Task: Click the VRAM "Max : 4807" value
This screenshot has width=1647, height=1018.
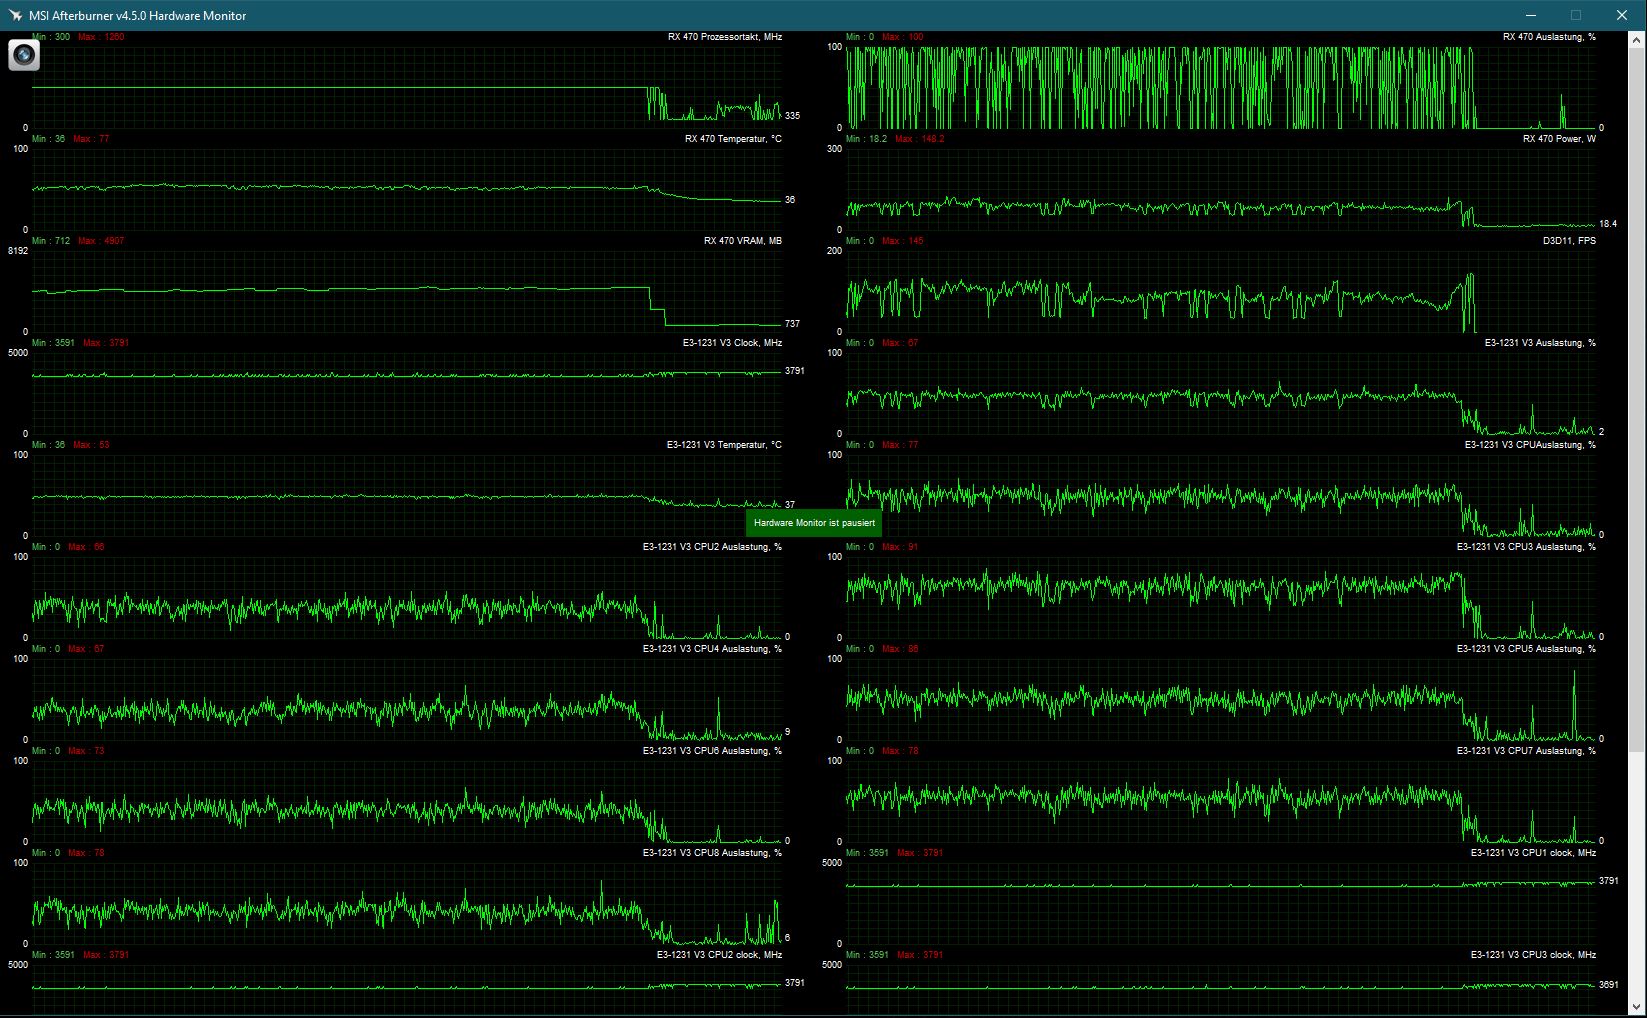Action: [101, 241]
